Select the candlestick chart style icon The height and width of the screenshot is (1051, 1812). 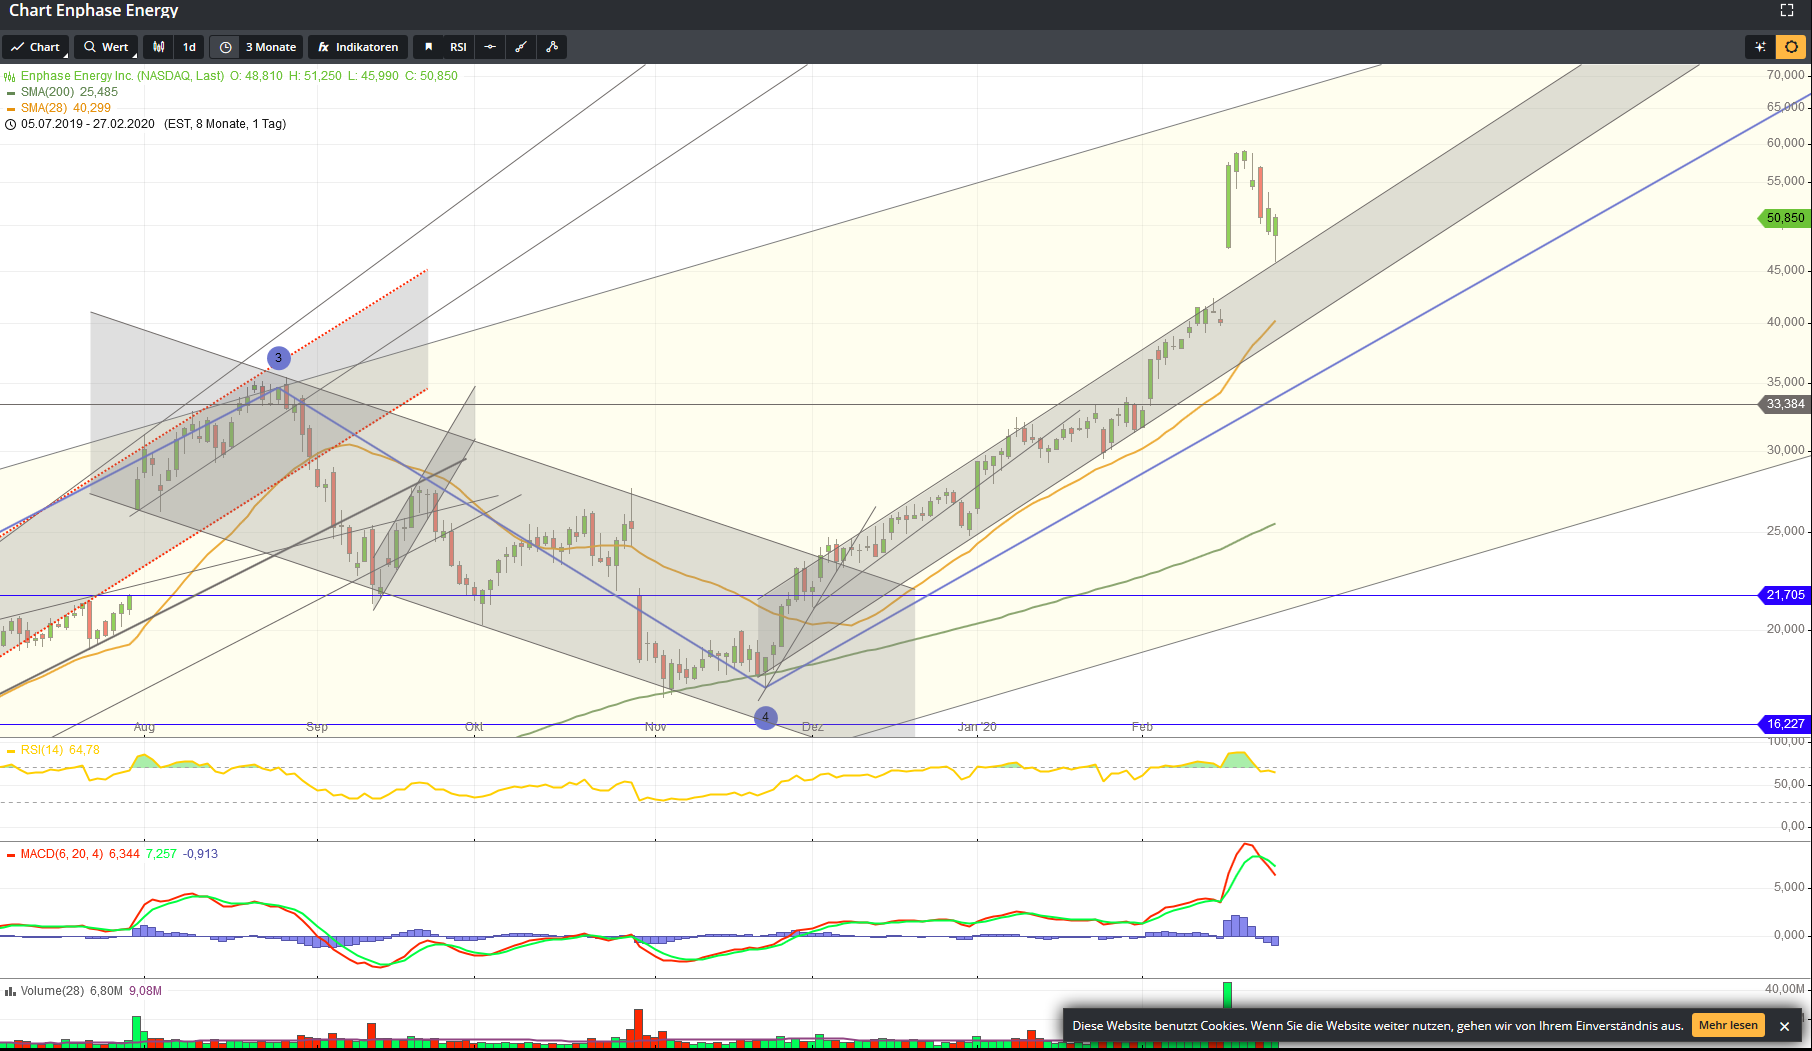(159, 47)
